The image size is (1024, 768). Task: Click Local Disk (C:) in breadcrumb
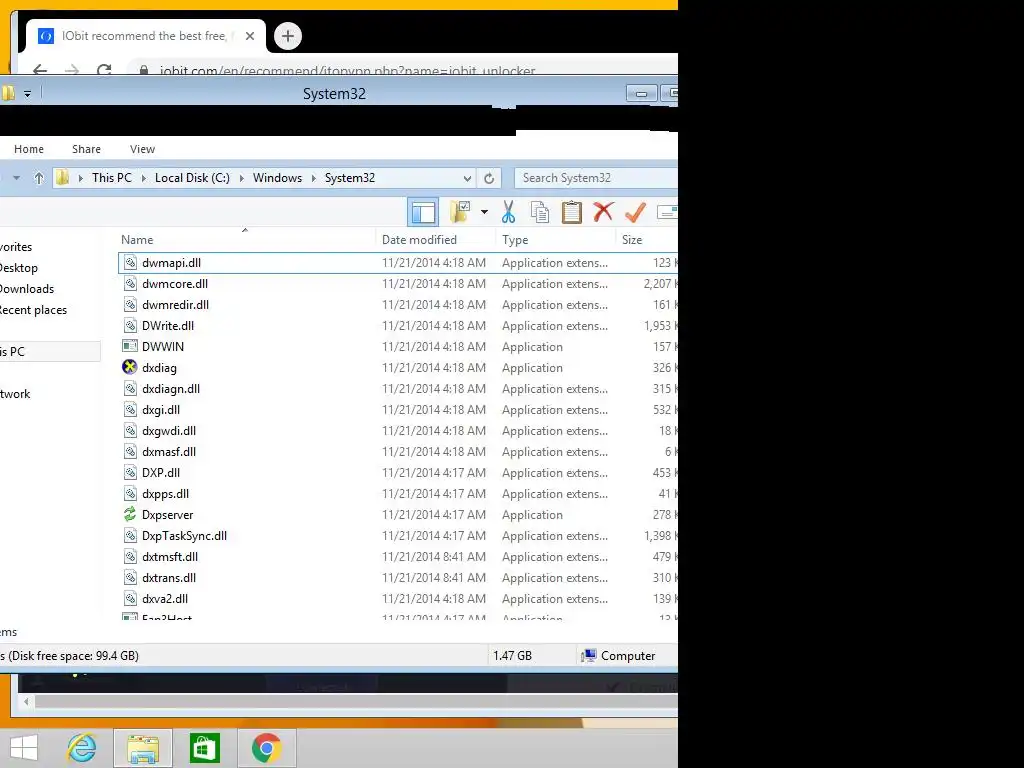[x=192, y=178]
